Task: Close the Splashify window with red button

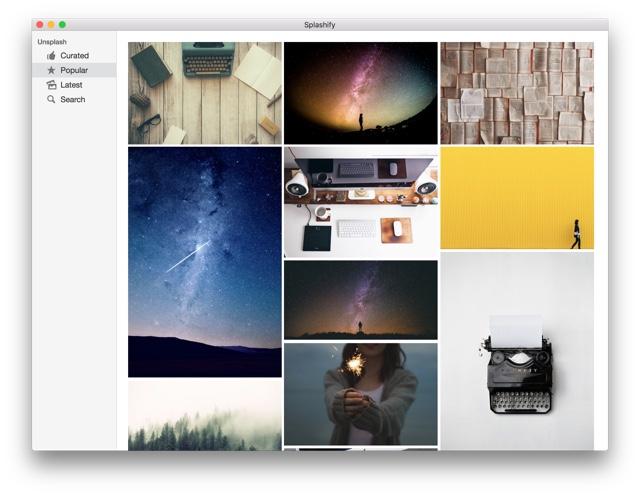Action: tap(39, 24)
